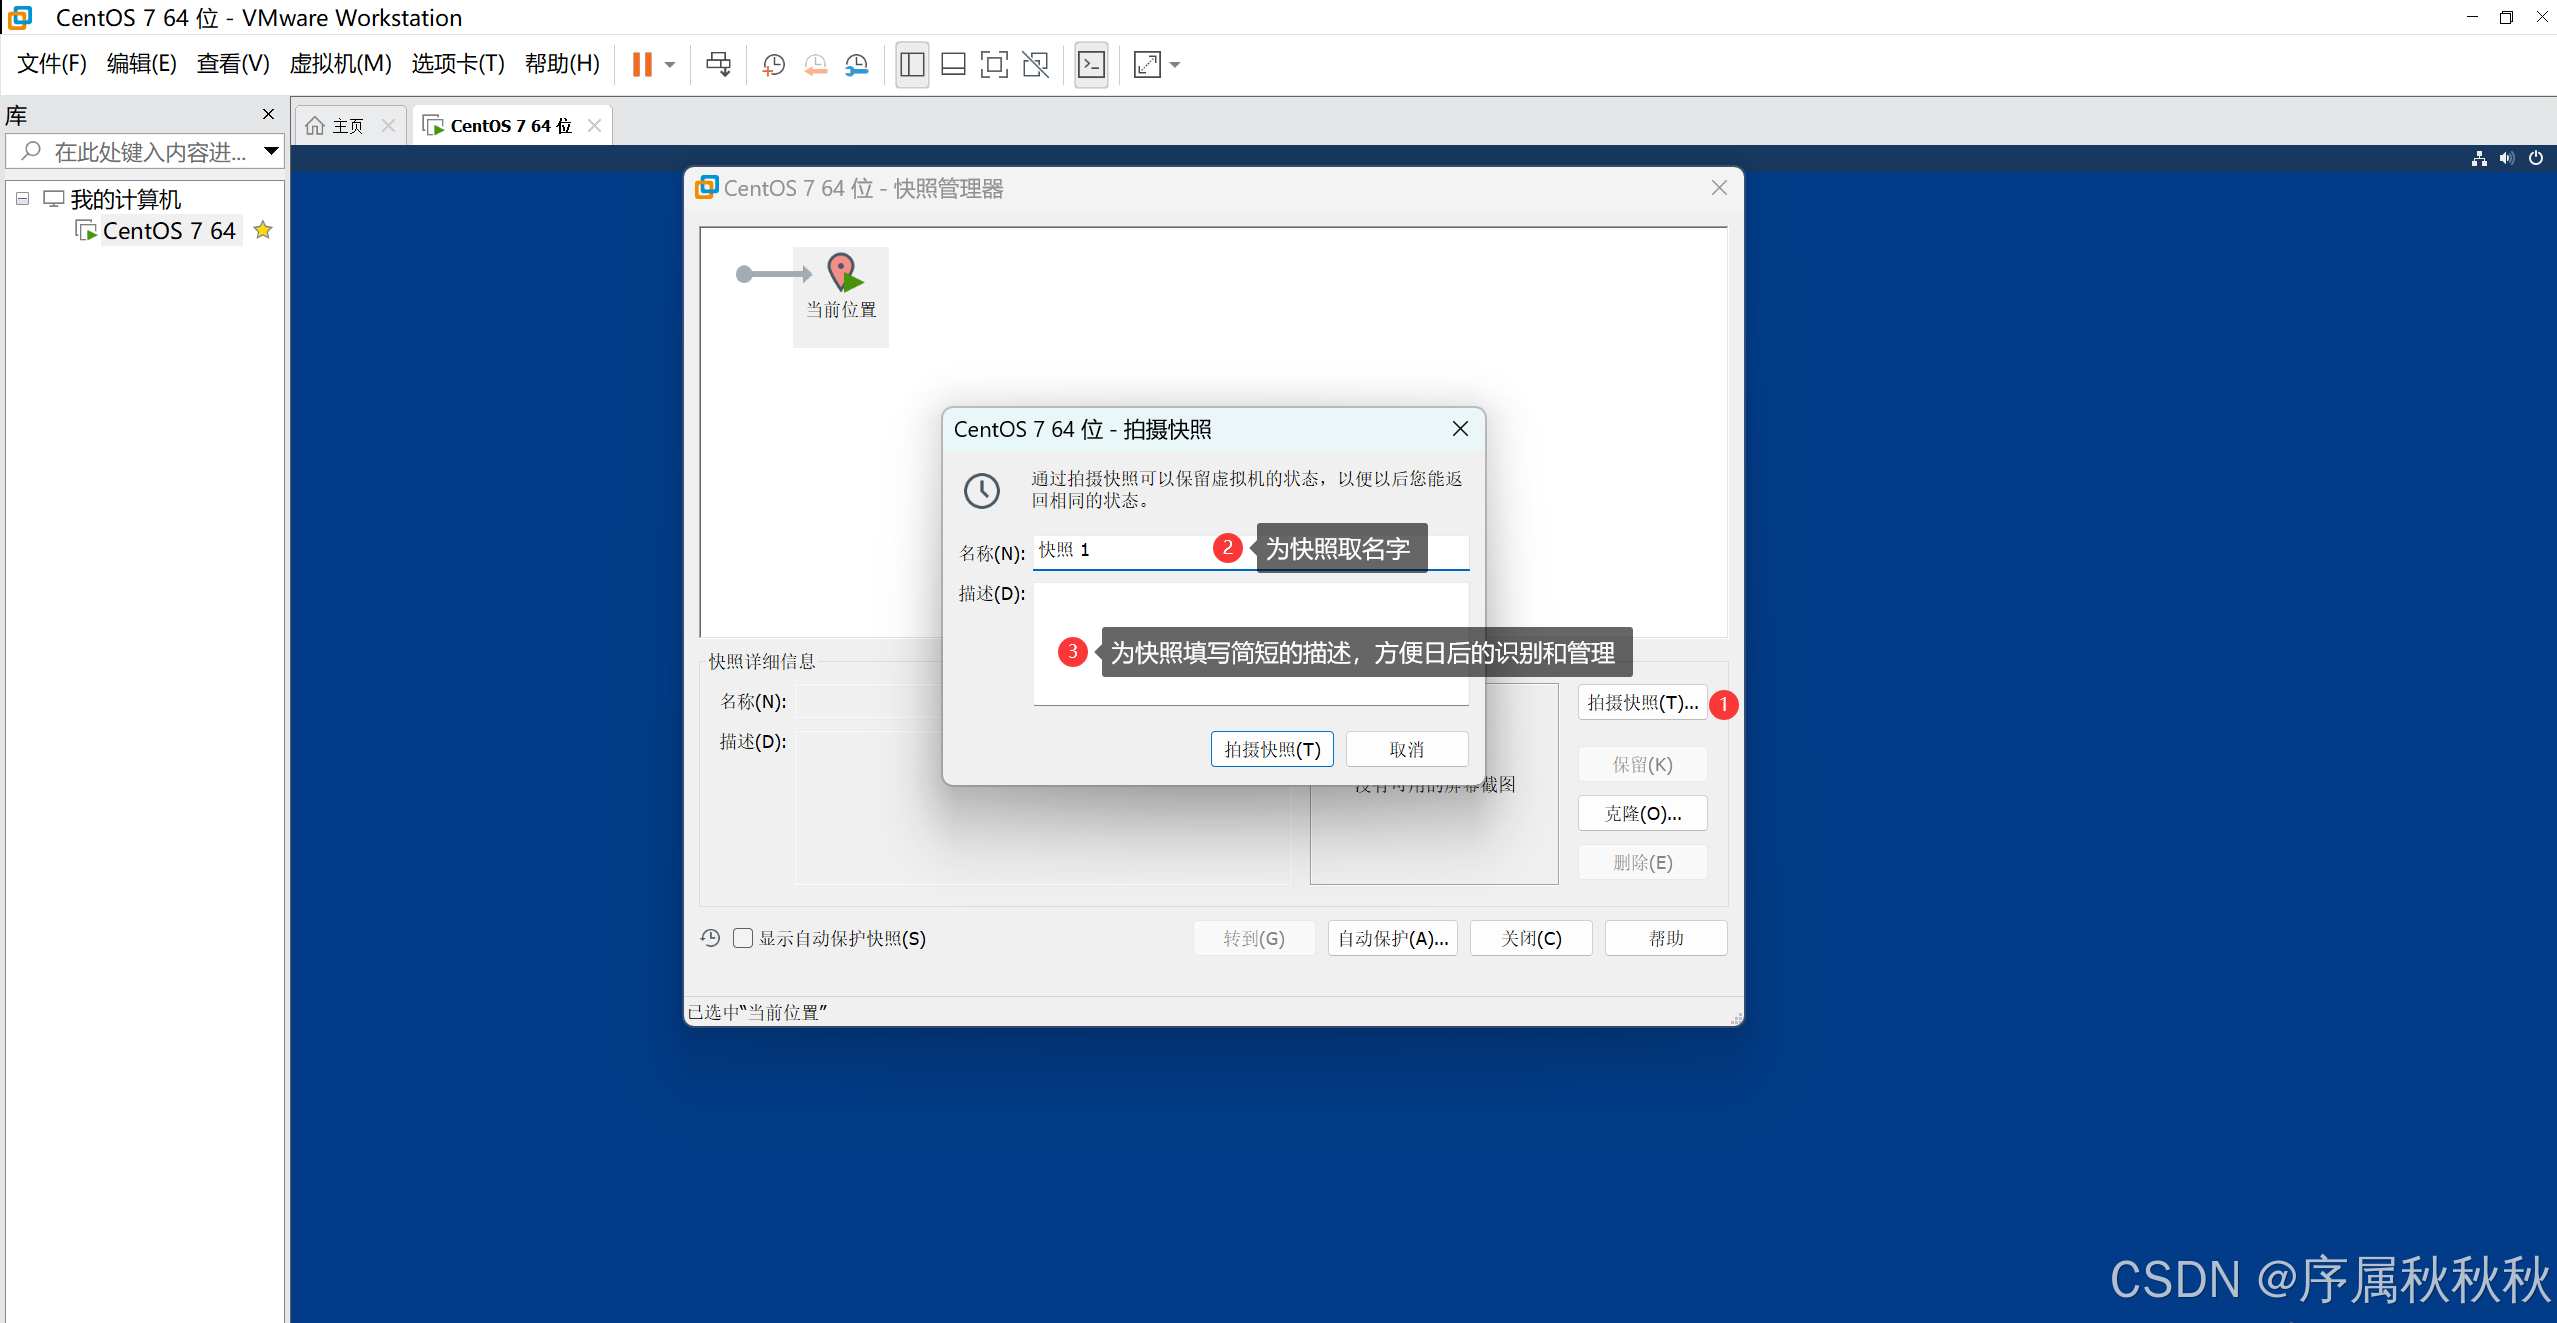Collapse the My Computer tree node
The width and height of the screenshot is (2557, 1323).
point(22,198)
